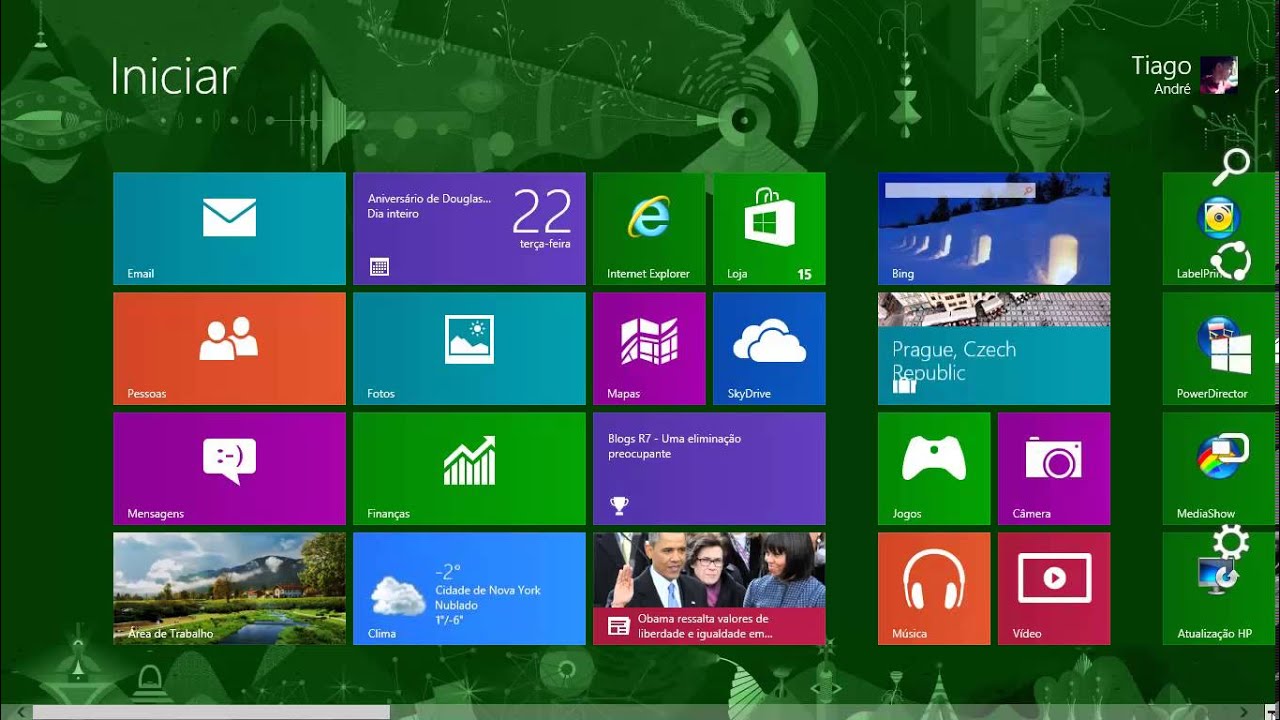Open the Finanças tile
1280x720 pixels.
(x=469, y=469)
